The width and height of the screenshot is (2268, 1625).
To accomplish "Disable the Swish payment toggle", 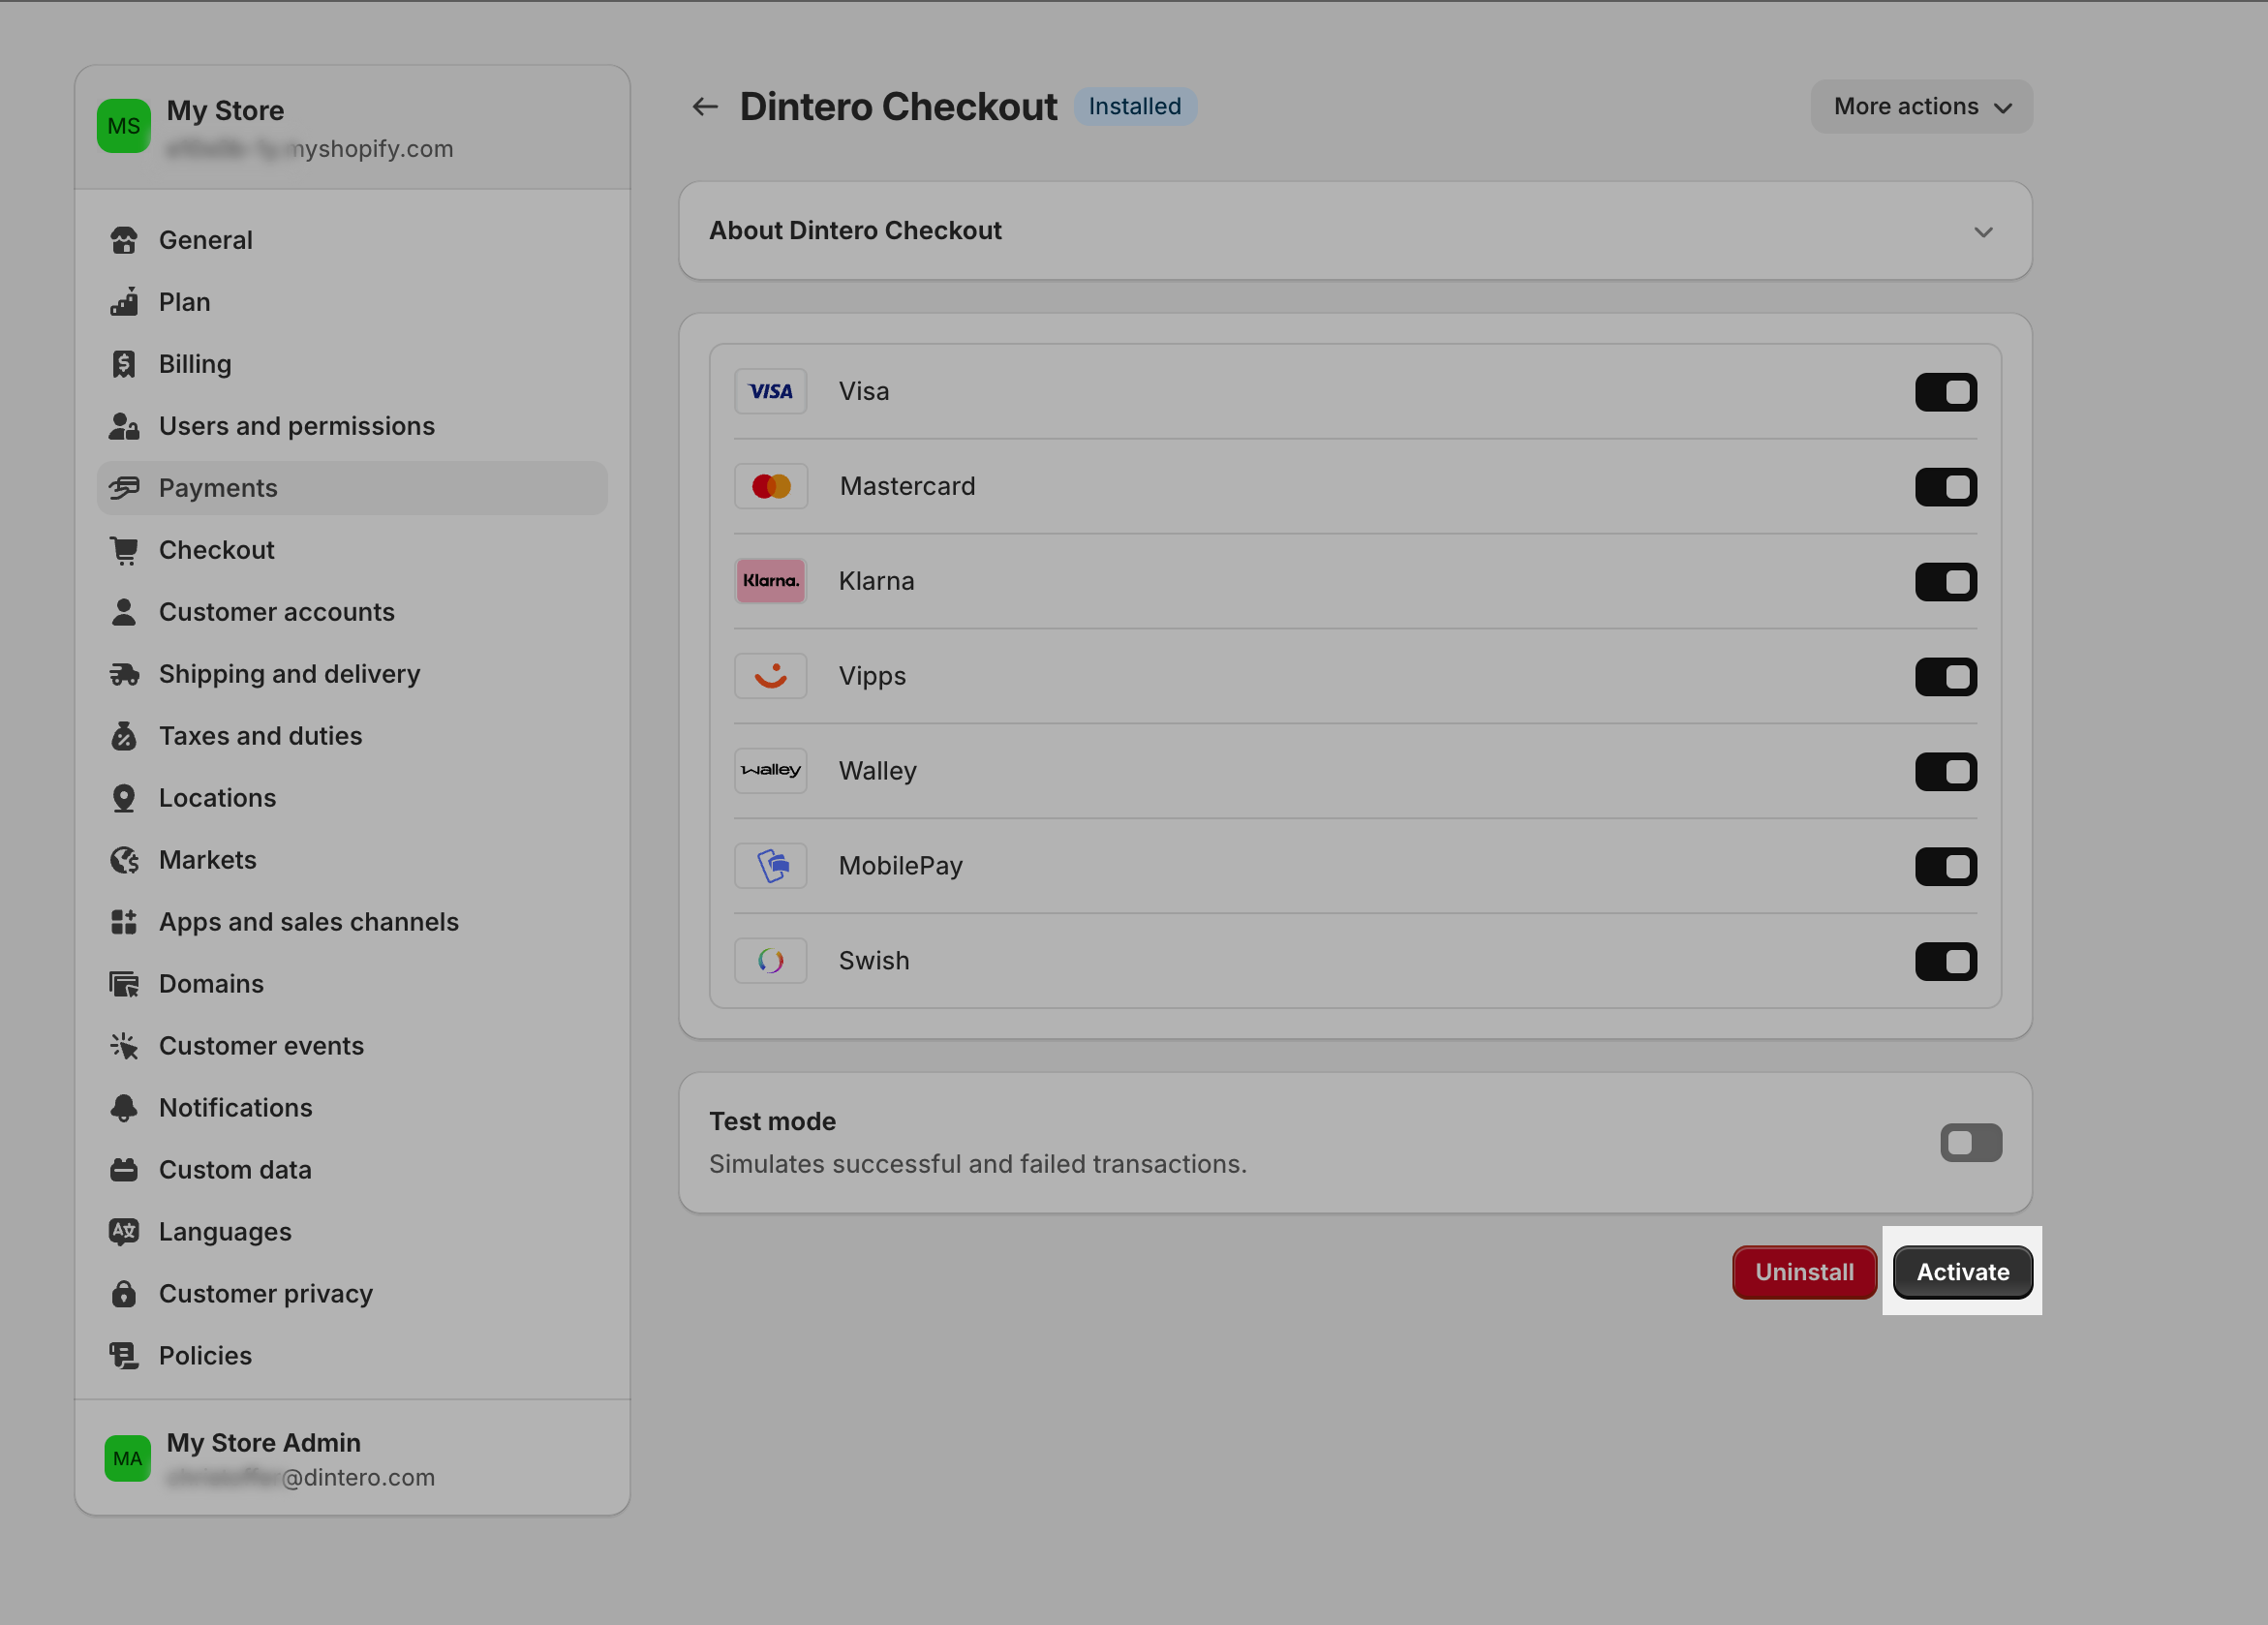I will pos(1946,962).
